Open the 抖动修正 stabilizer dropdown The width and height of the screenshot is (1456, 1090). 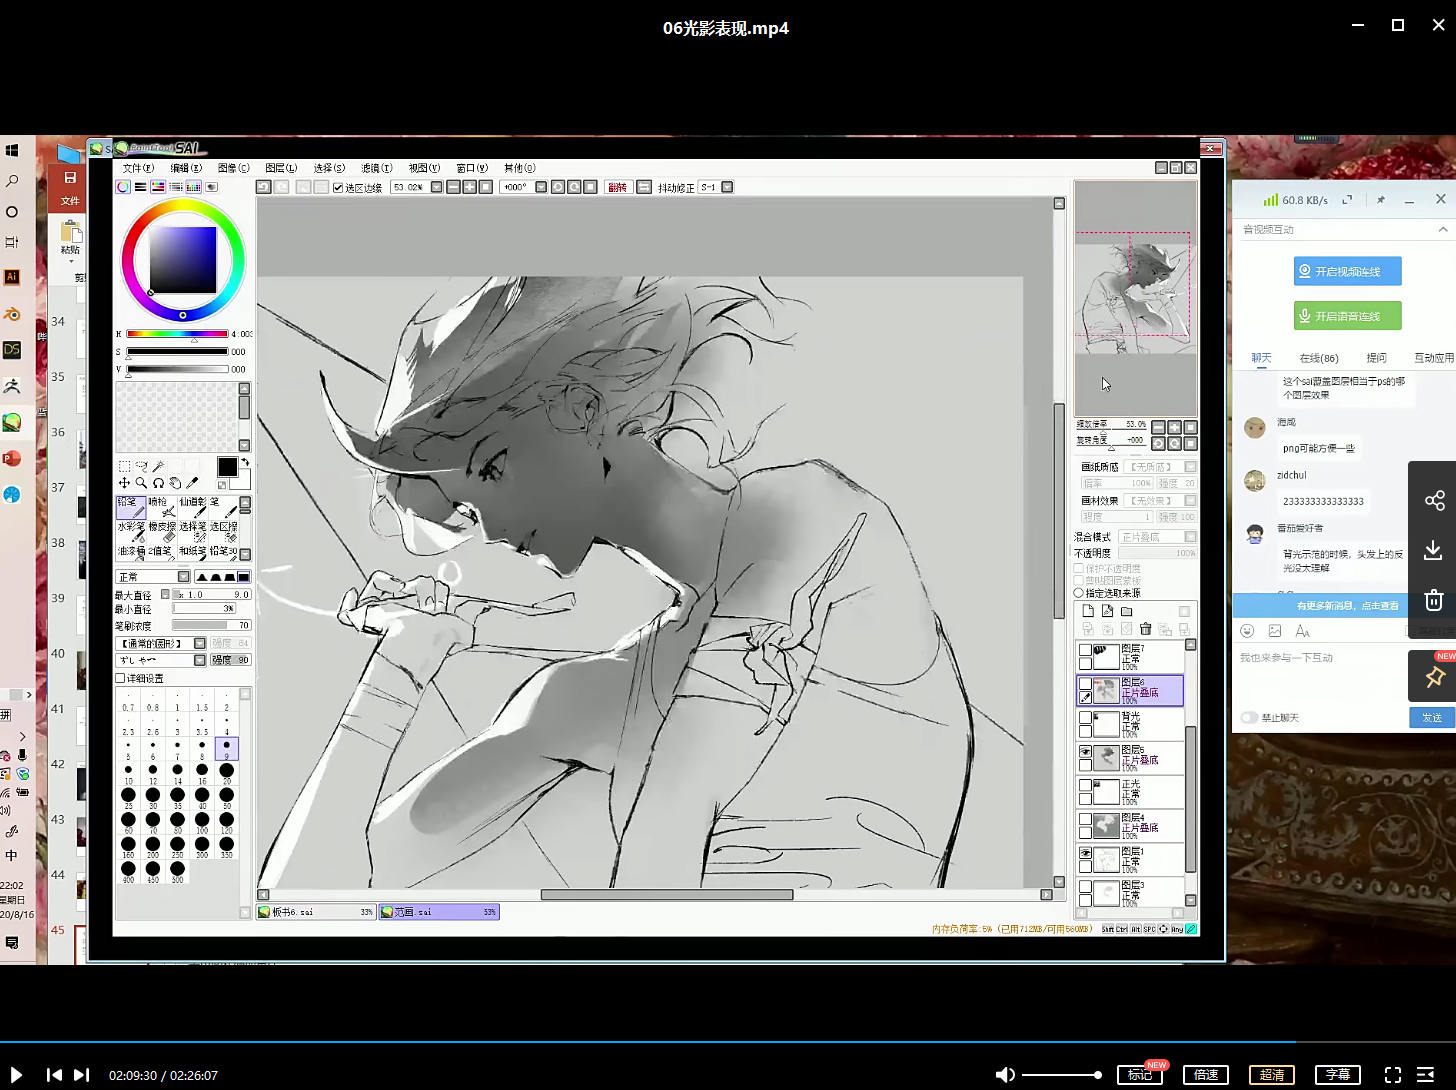pyautogui.click(x=727, y=187)
